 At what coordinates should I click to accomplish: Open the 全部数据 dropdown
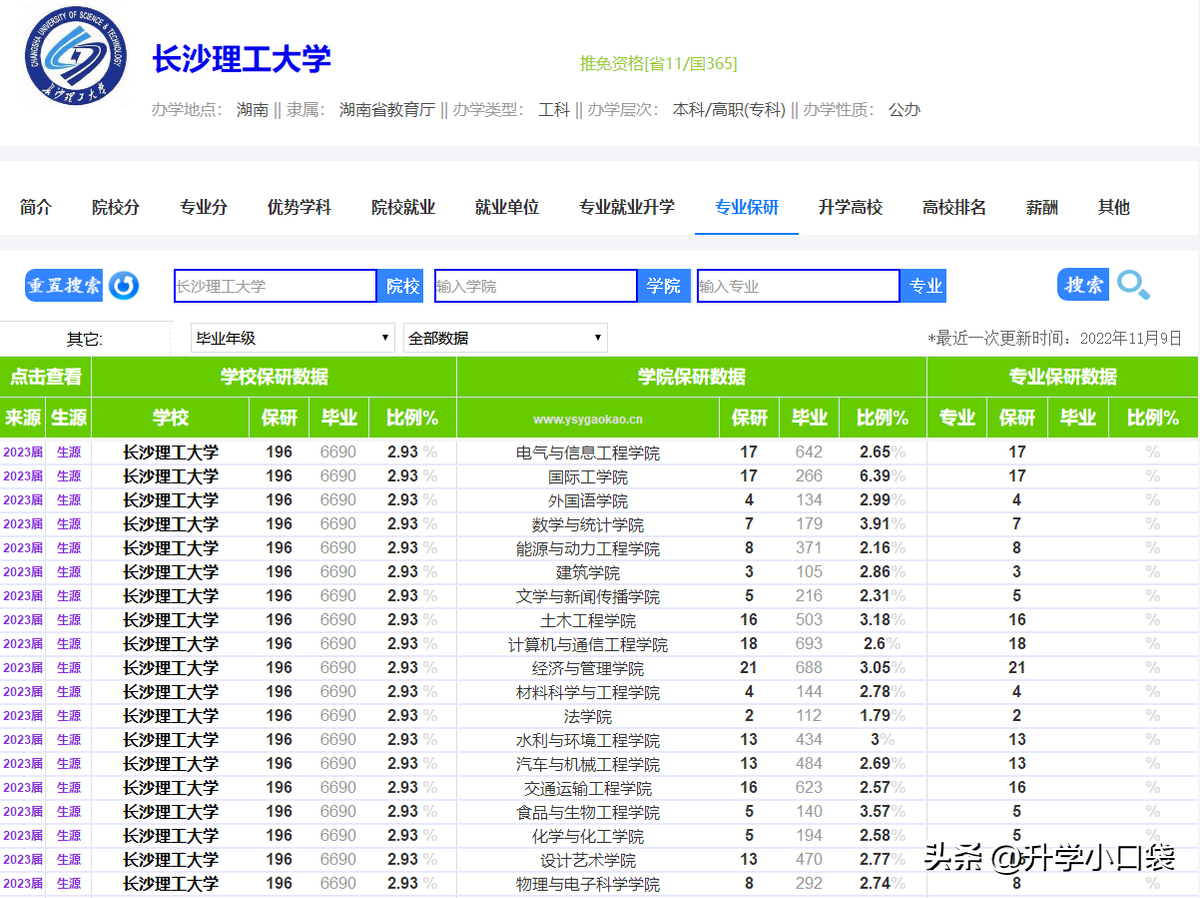pos(505,338)
